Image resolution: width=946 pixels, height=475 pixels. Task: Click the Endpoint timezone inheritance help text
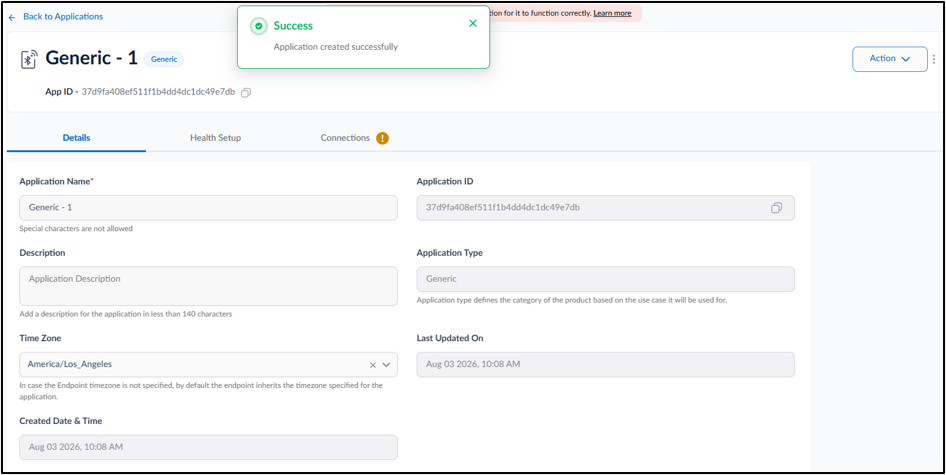tap(201, 391)
